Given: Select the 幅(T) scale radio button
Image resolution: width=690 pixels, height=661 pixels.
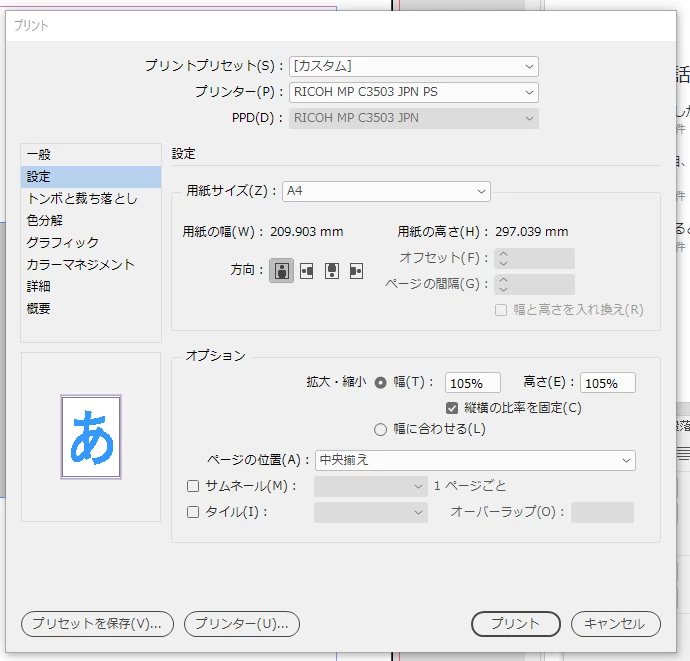Looking at the screenshot, I should click(380, 383).
